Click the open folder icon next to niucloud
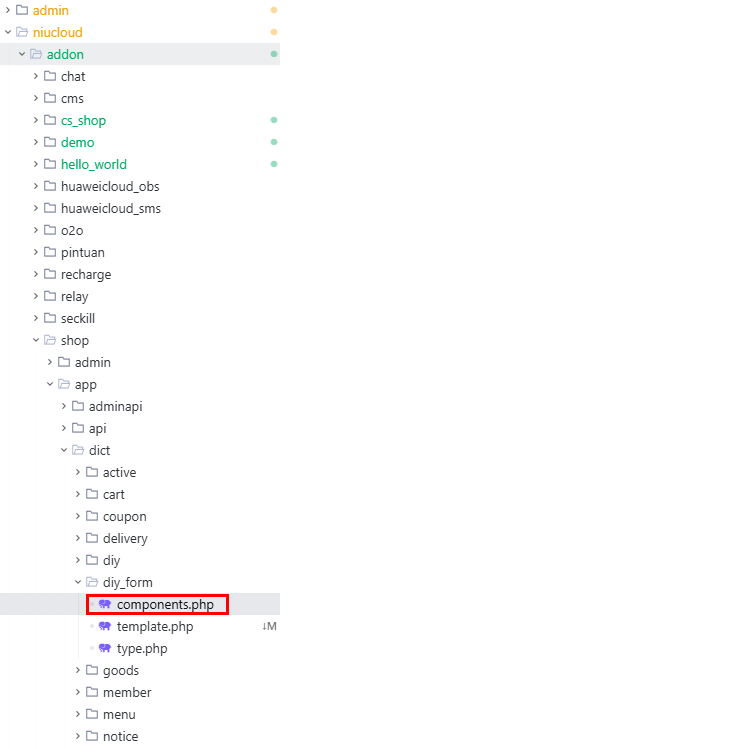 22,32
